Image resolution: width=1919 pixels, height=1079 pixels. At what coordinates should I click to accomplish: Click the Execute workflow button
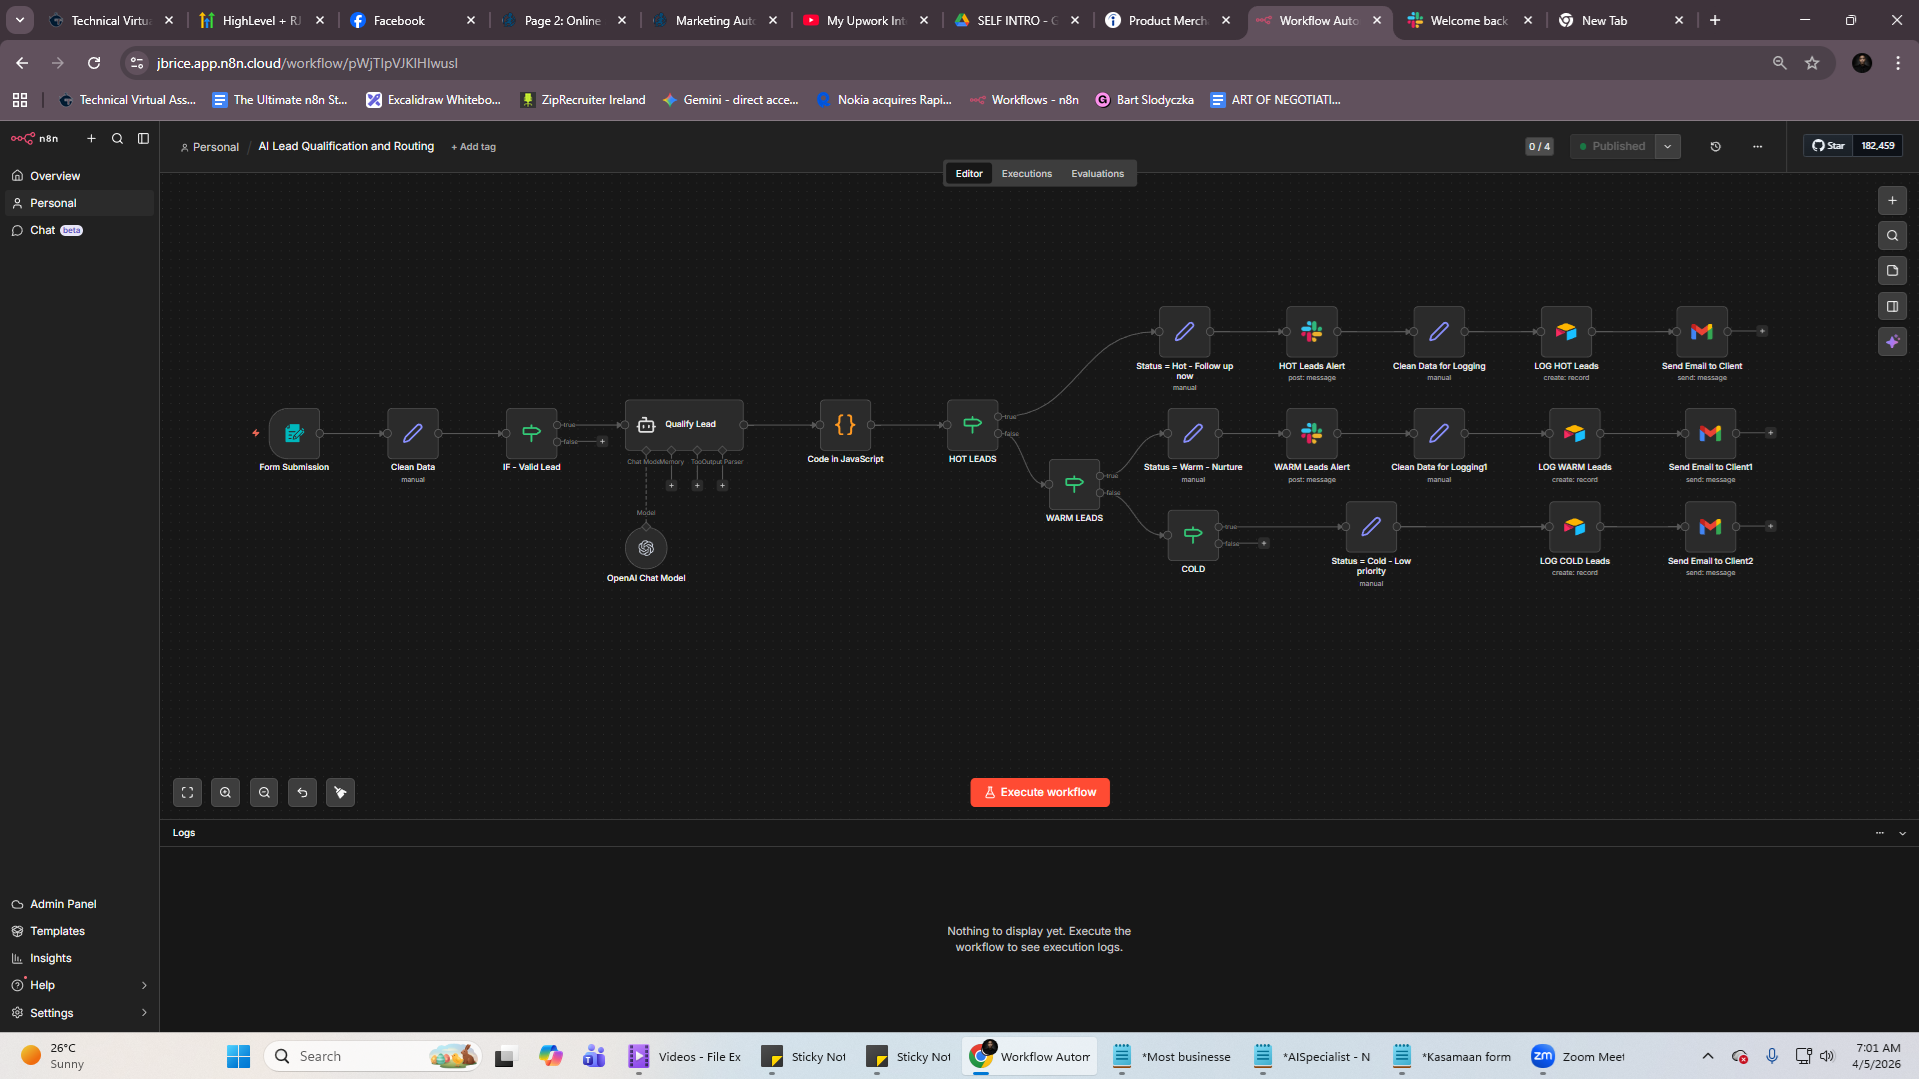click(1039, 792)
